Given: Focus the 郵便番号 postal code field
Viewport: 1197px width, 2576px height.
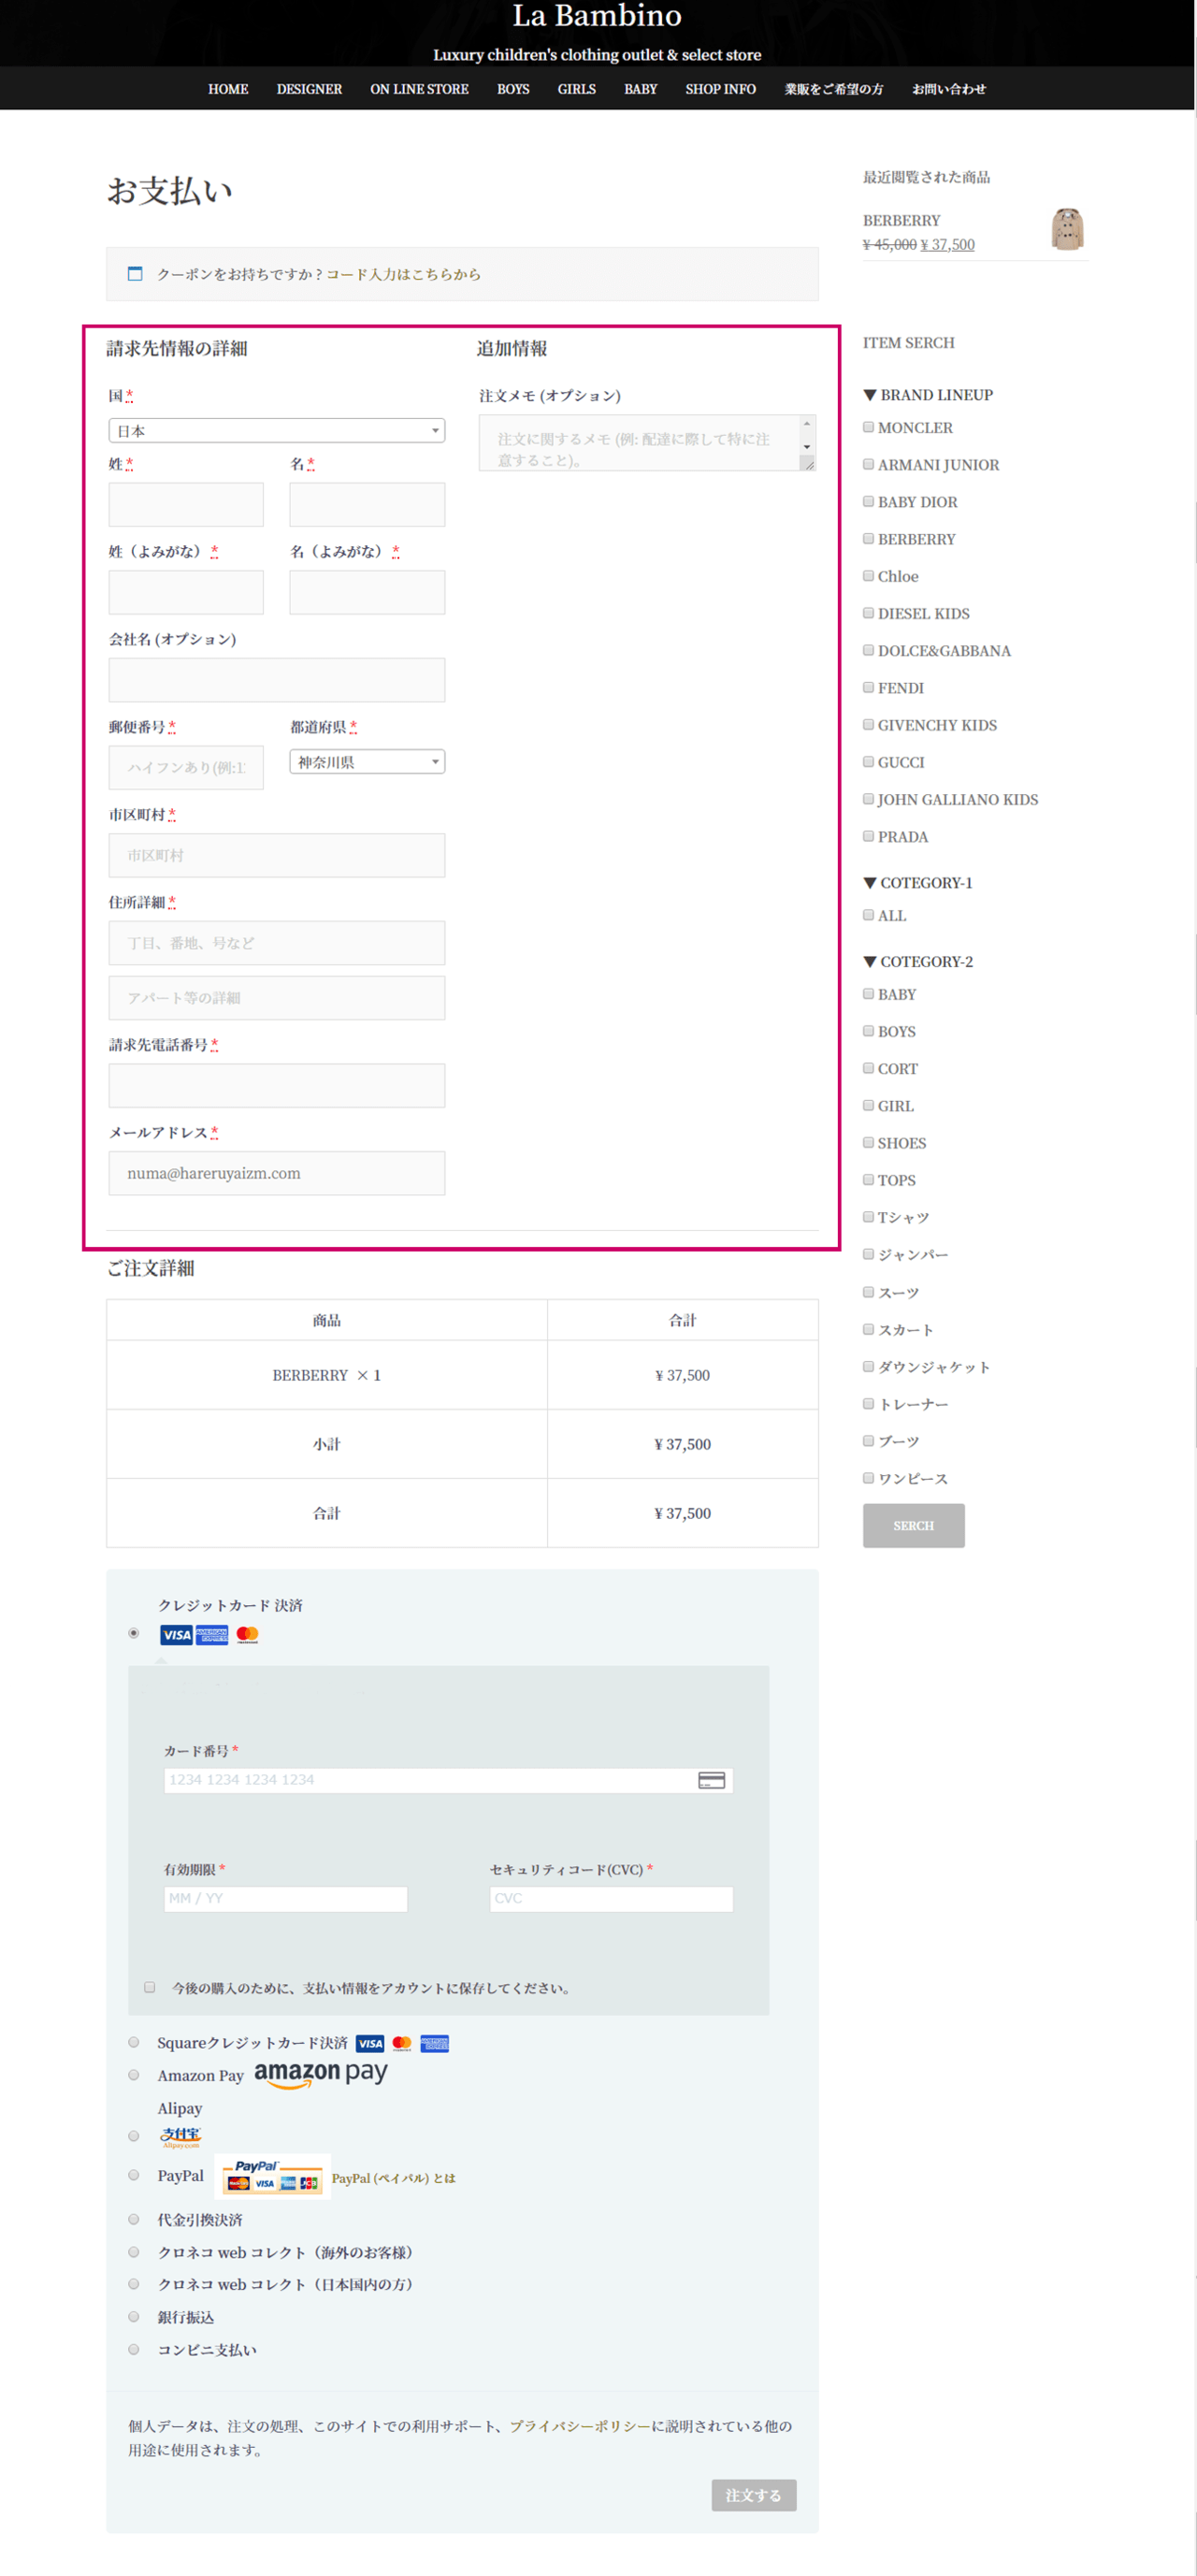Looking at the screenshot, I should tap(186, 768).
